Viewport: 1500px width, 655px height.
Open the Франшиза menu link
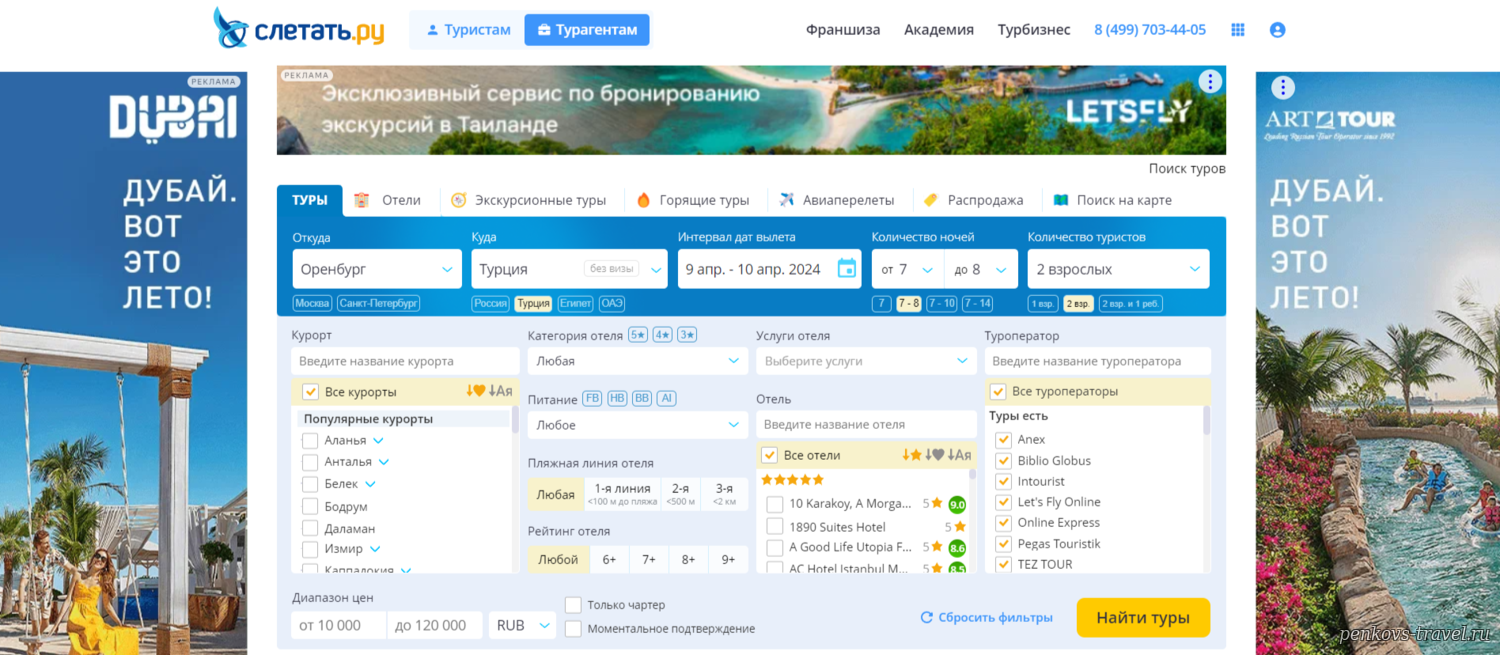(843, 30)
